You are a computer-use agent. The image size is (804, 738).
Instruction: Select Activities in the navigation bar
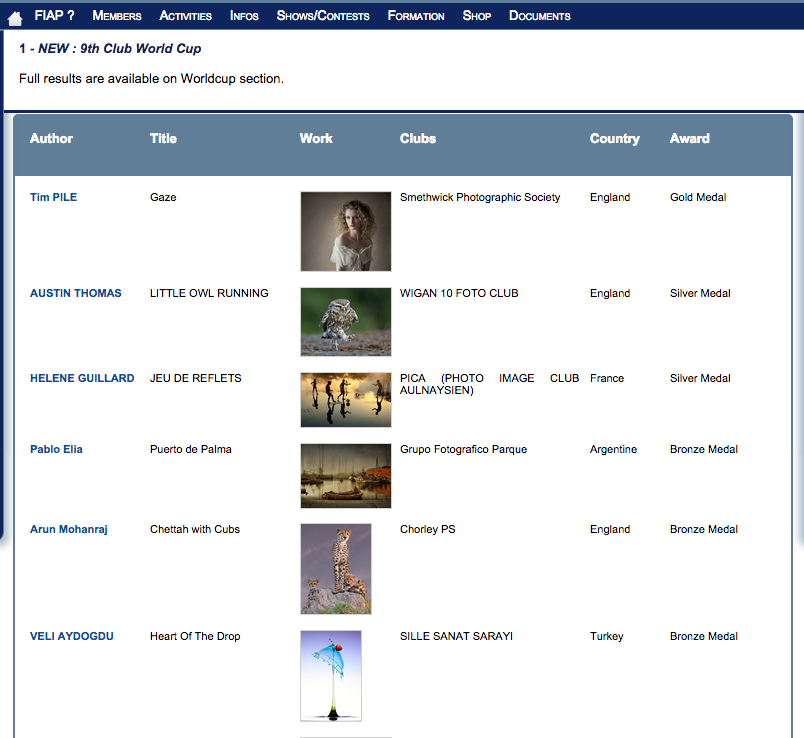(x=186, y=16)
